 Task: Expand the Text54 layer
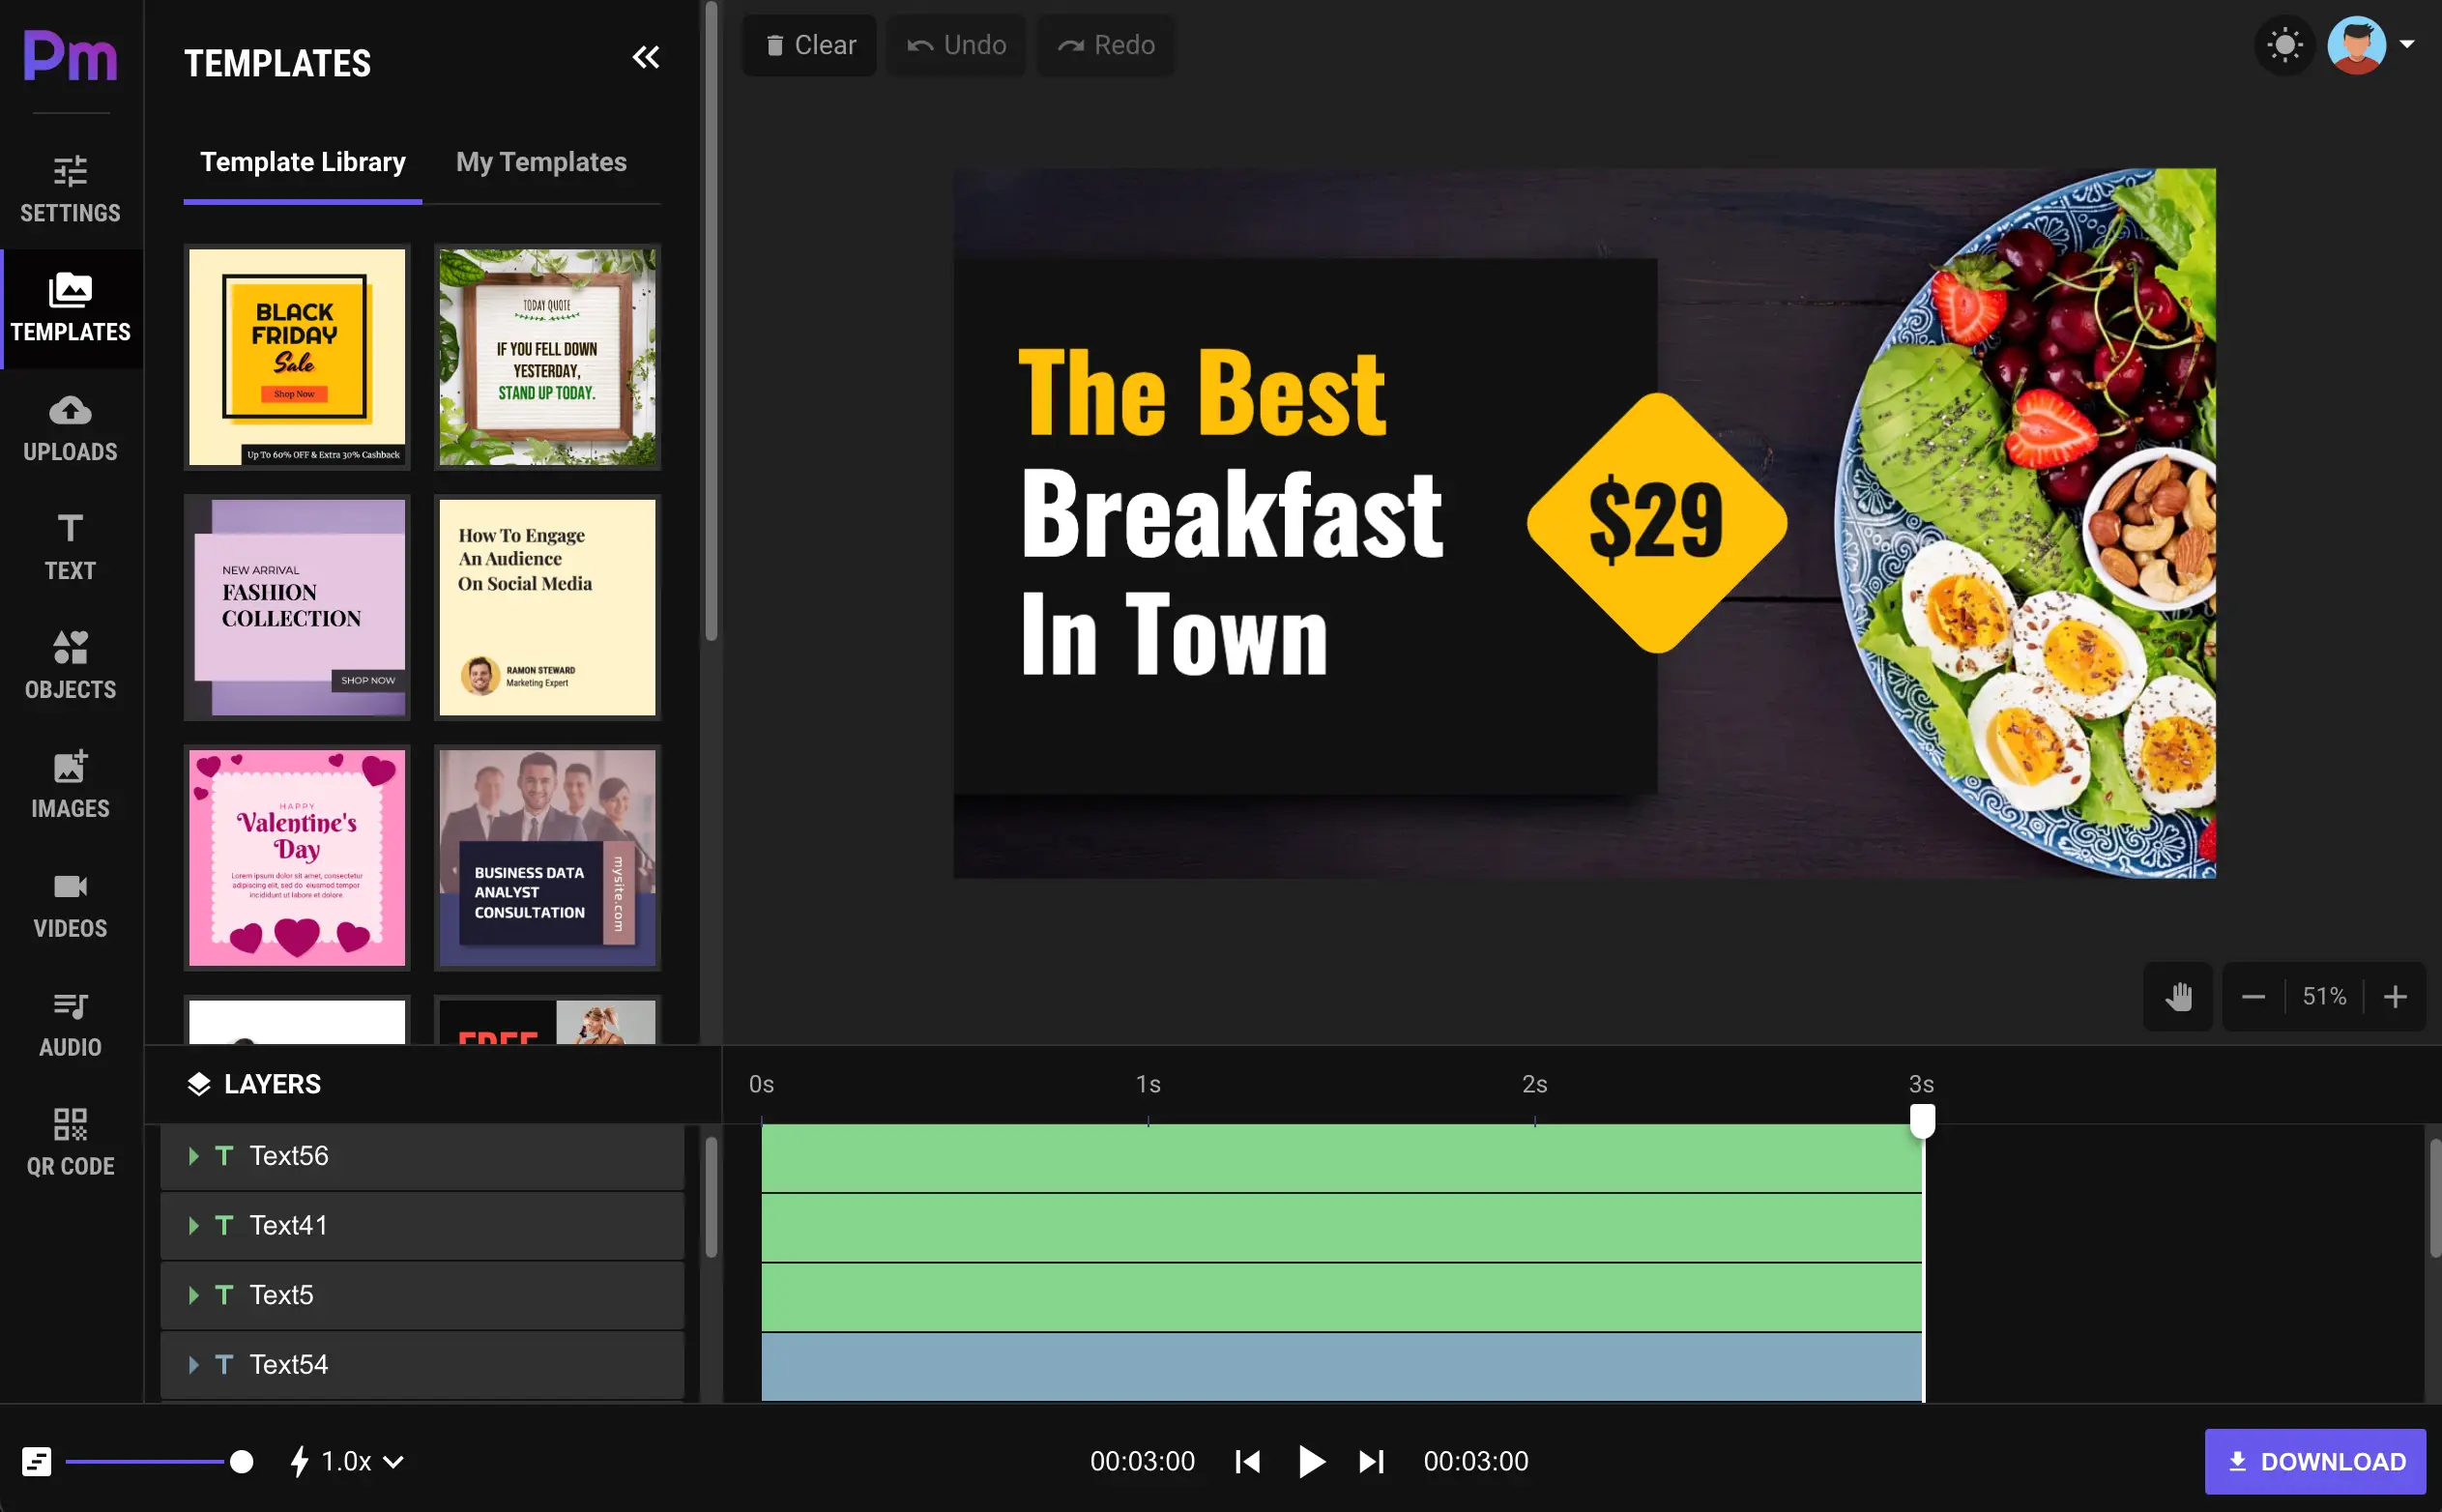click(x=193, y=1364)
